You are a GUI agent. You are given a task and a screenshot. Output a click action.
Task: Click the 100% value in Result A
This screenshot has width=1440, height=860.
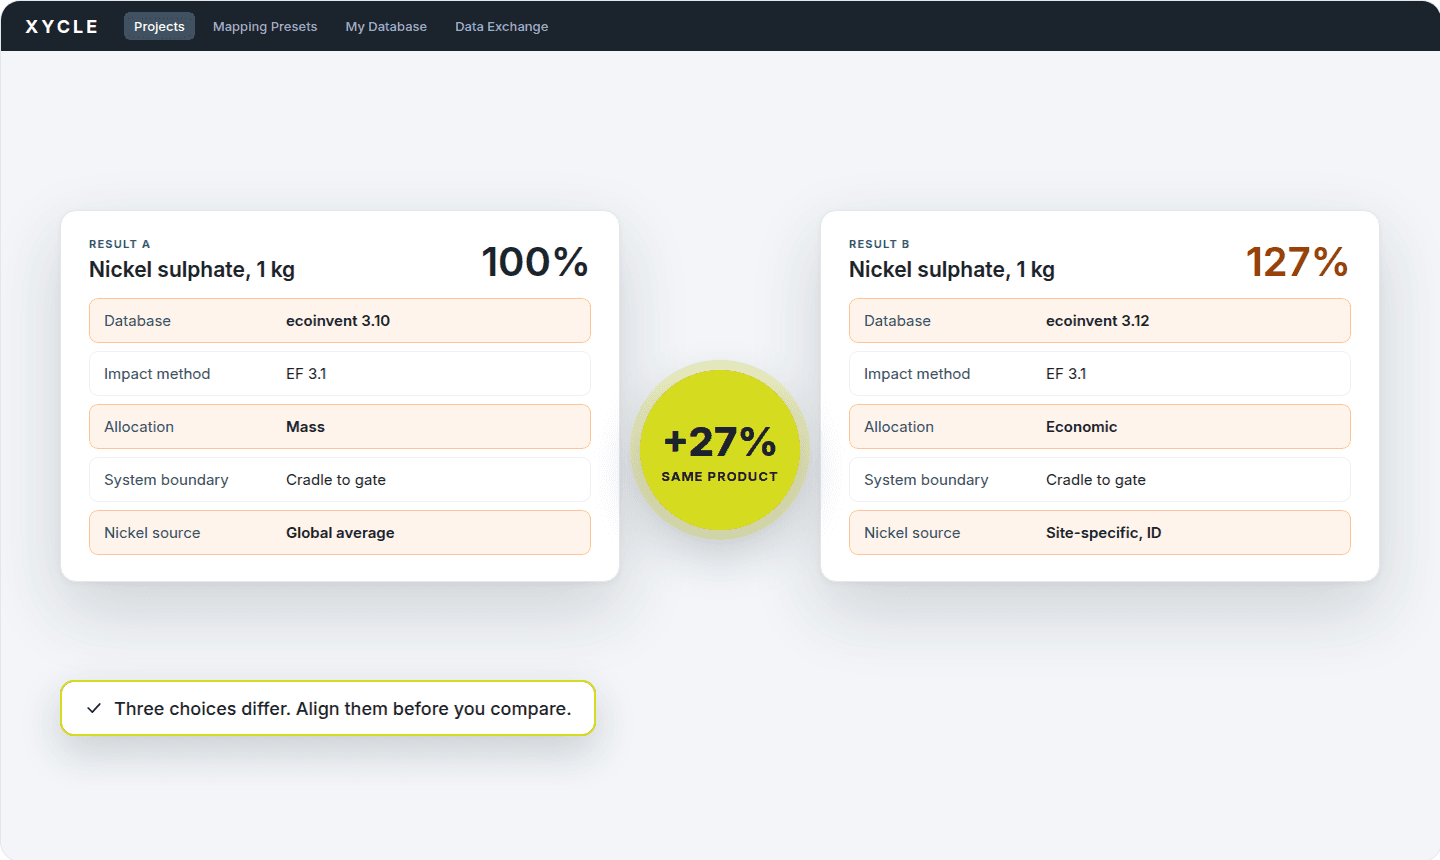coord(535,262)
